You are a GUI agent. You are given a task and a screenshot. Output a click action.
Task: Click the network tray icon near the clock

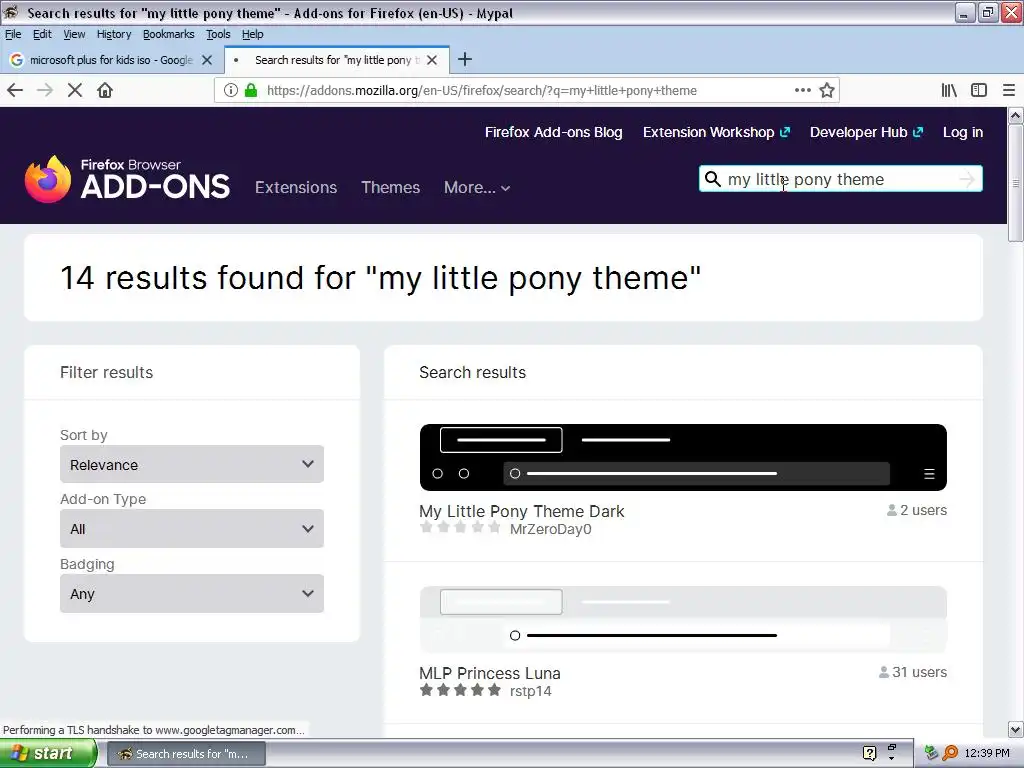pos(932,753)
